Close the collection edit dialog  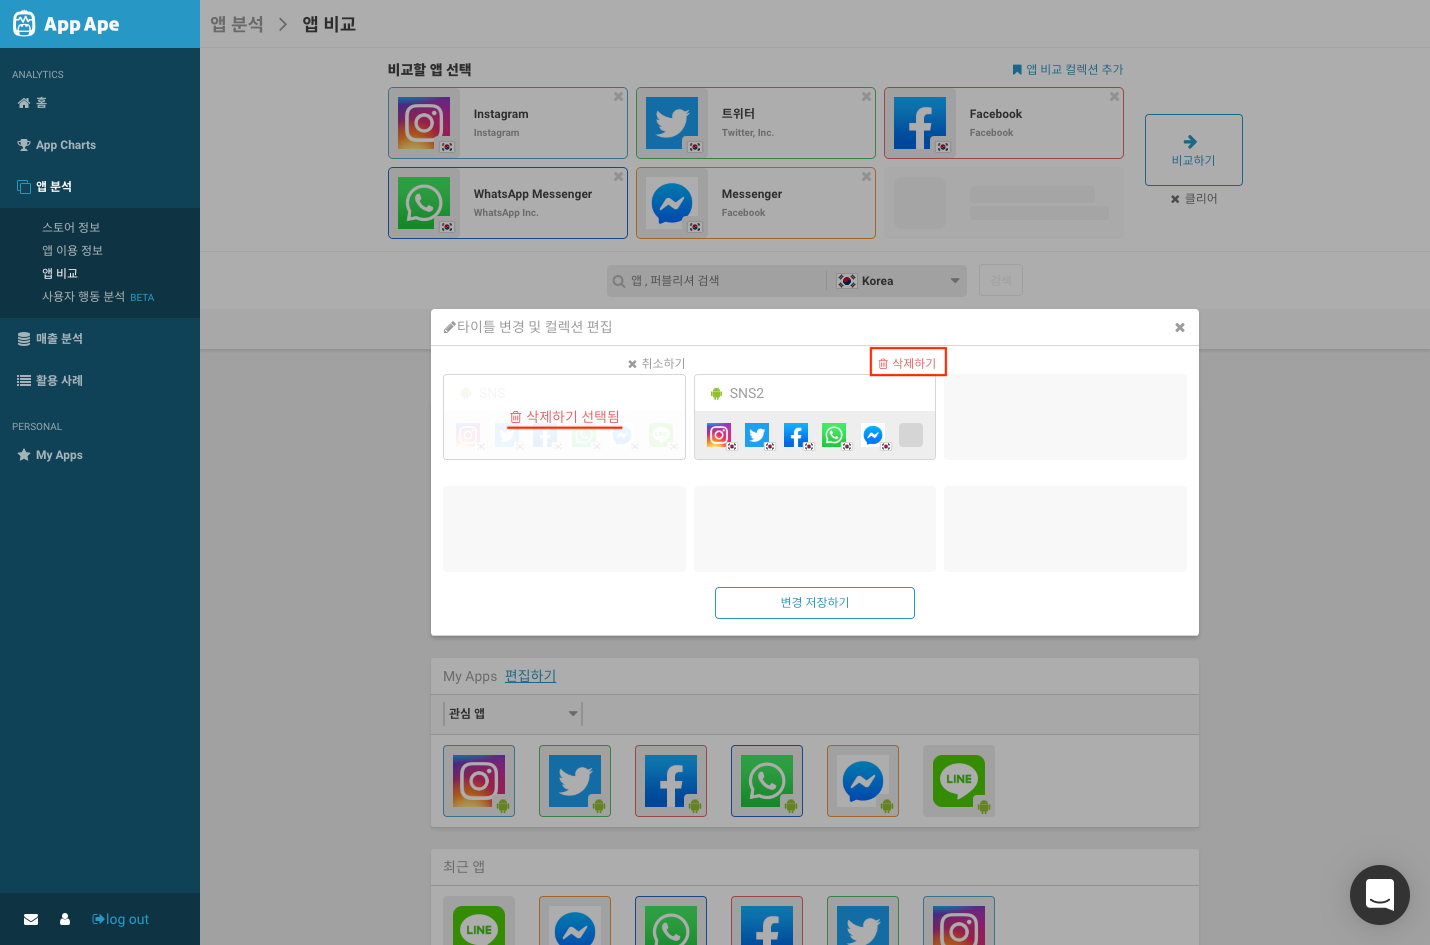point(1180,327)
